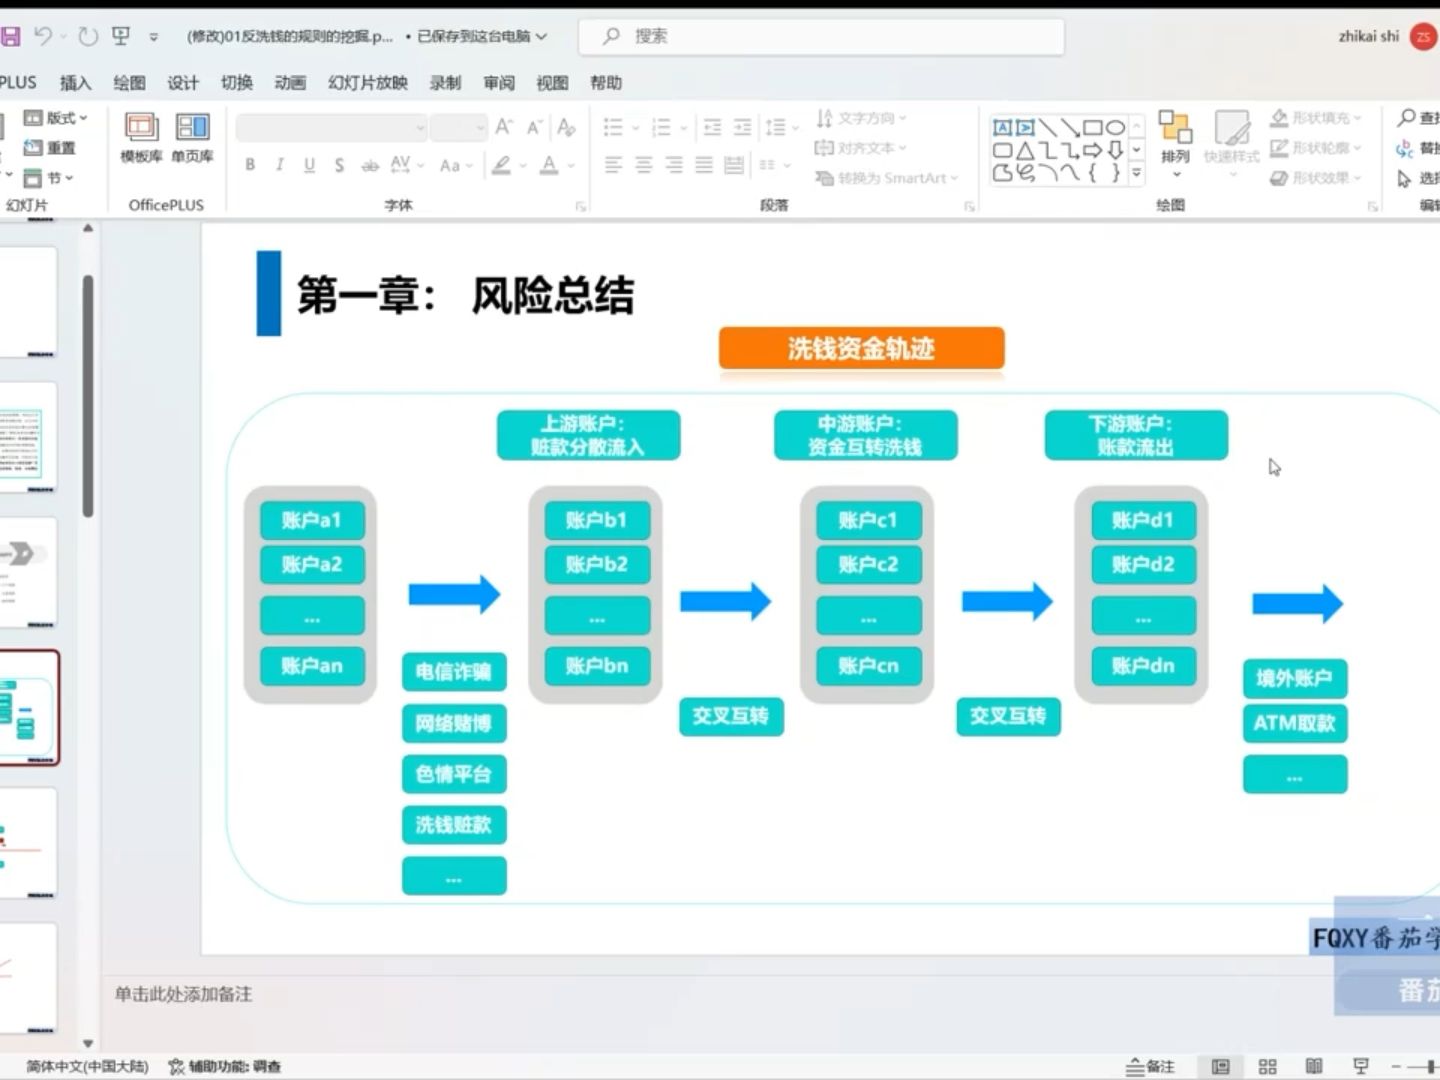Open the 形状效果 shape effects options
This screenshot has width=1440, height=1080.
(1316, 178)
